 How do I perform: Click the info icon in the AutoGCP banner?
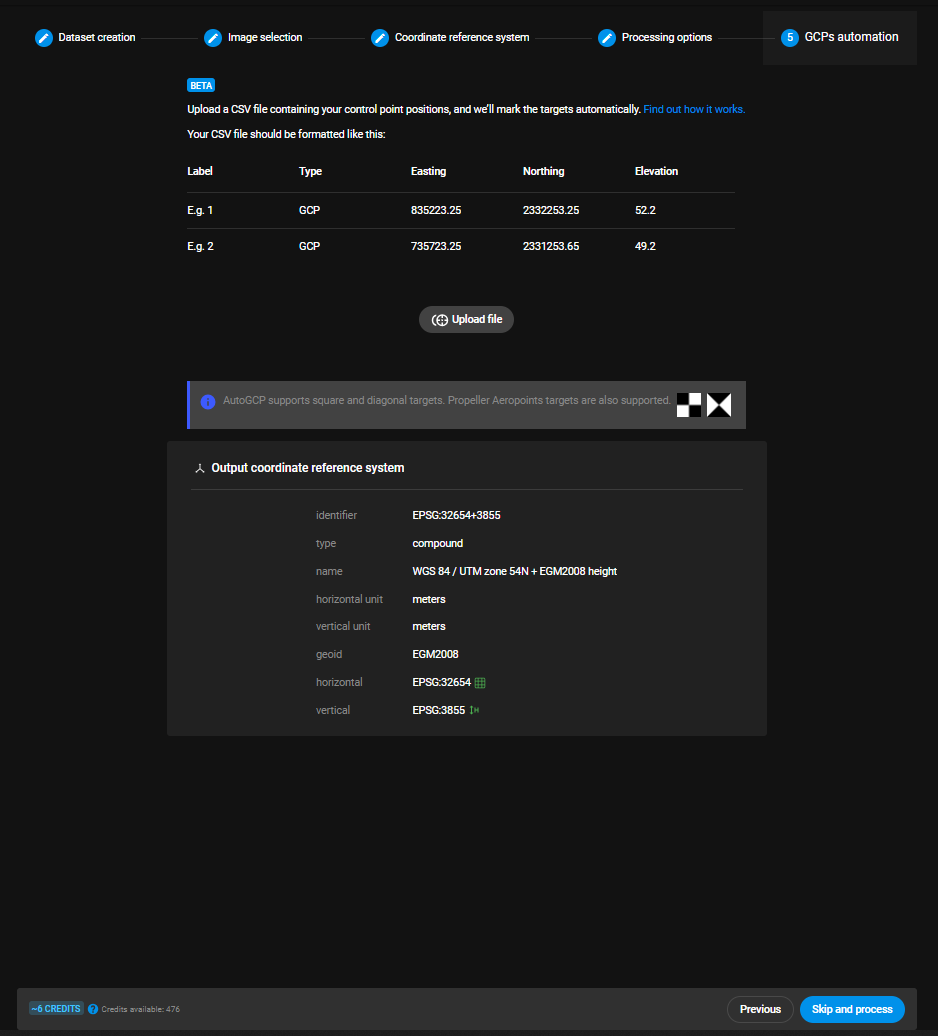coord(208,402)
